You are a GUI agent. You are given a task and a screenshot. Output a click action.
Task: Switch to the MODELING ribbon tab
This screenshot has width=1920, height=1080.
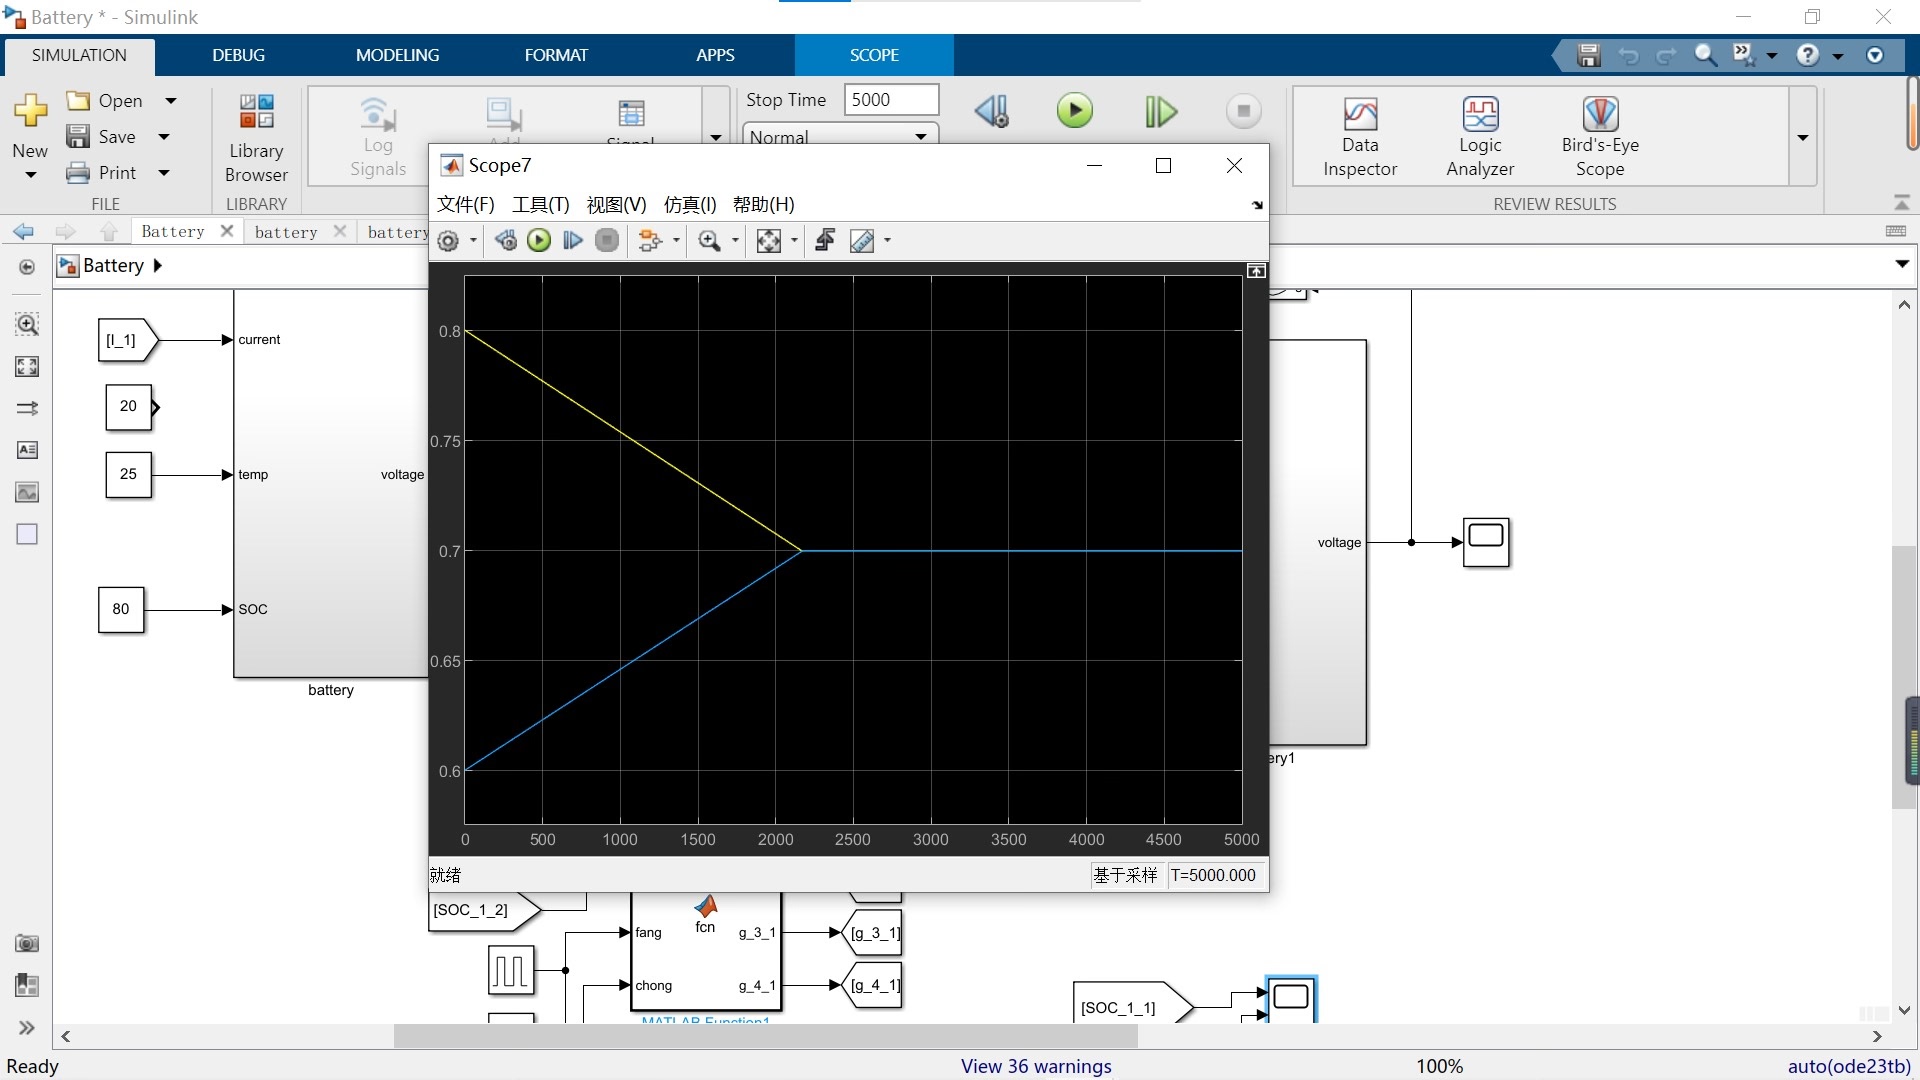pyautogui.click(x=397, y=55)
